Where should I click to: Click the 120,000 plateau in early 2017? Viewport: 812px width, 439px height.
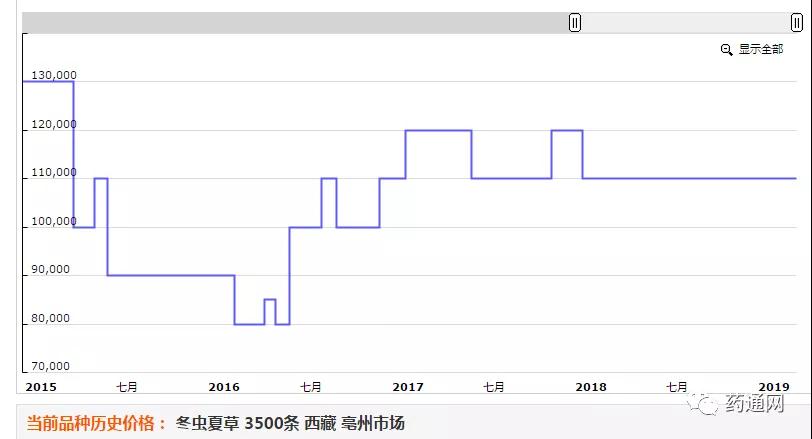(x=438, y=130)
